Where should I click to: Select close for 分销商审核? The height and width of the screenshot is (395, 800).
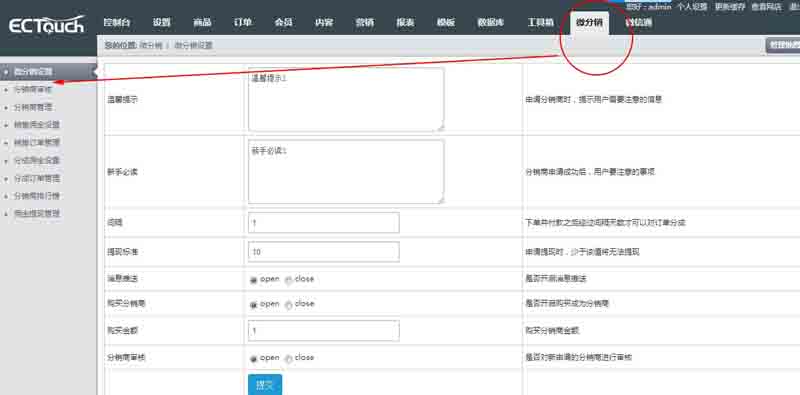point(288,359)
